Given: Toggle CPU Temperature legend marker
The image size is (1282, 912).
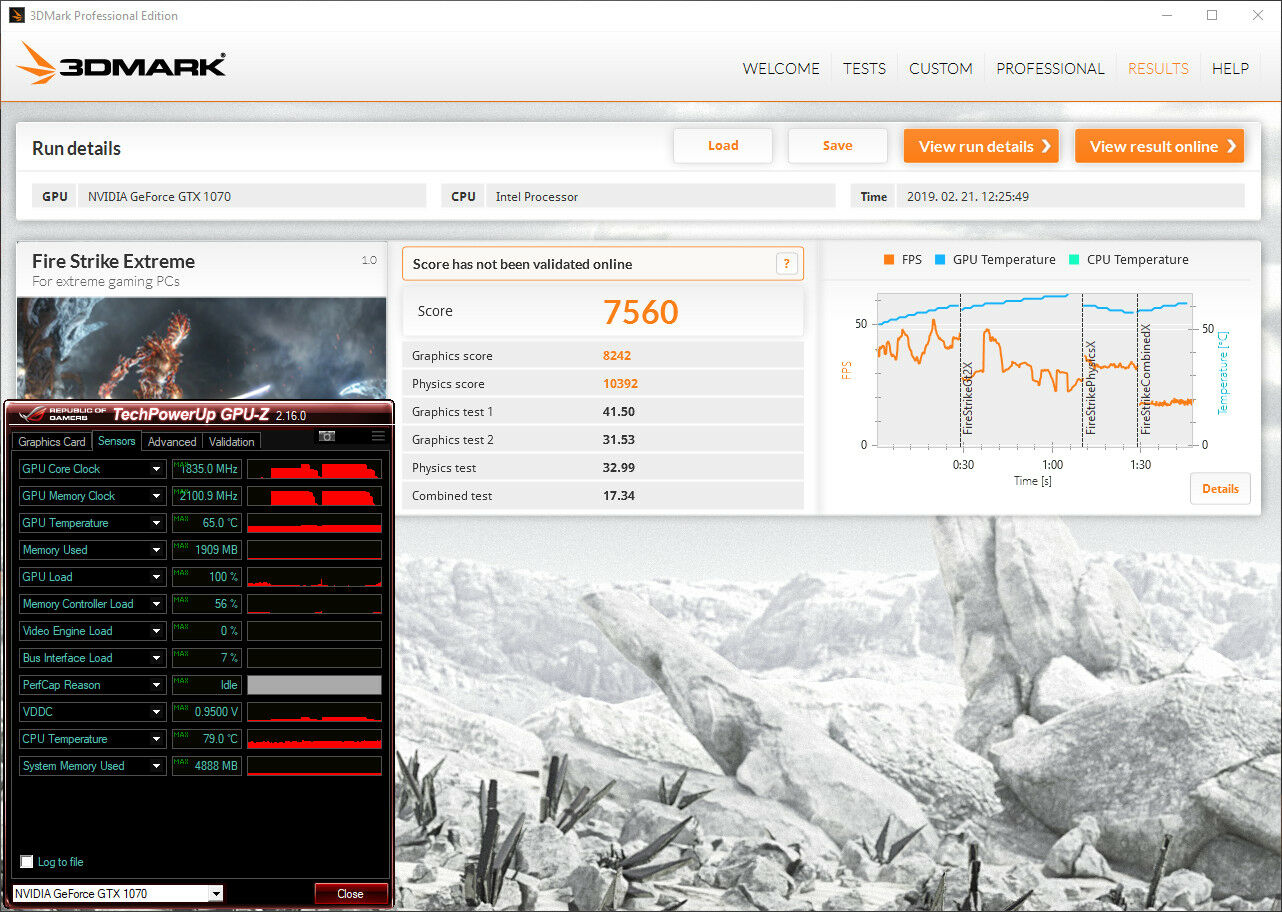Looking at the screenshot, I should [1074, 259].
